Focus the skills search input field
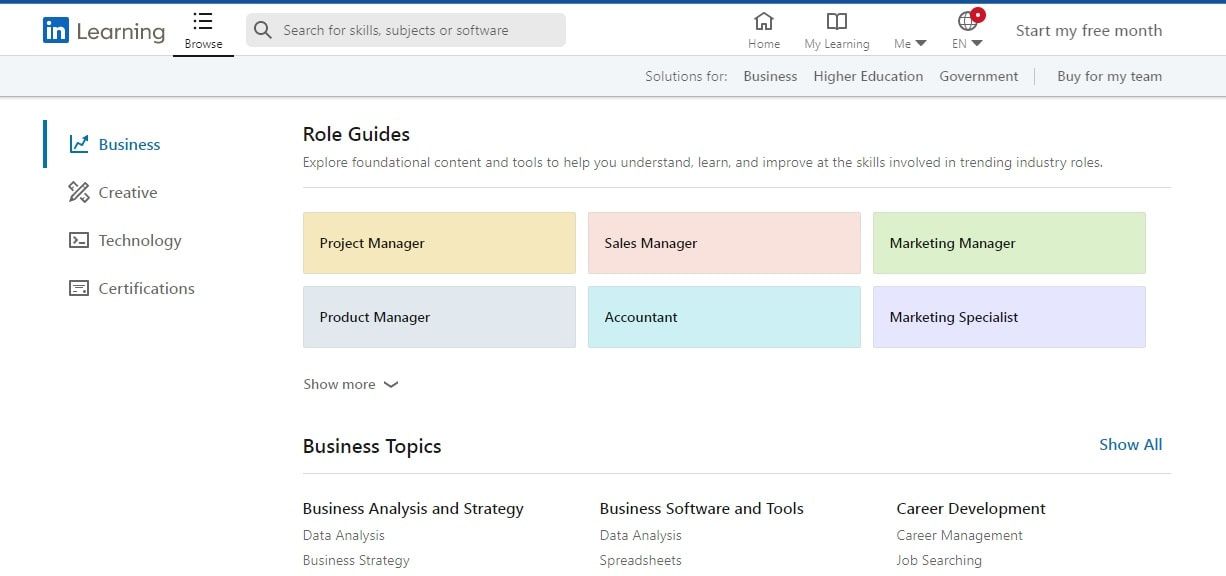Image resolution: width=1226 pixels, height=576 pixels. tap(406, 30)
